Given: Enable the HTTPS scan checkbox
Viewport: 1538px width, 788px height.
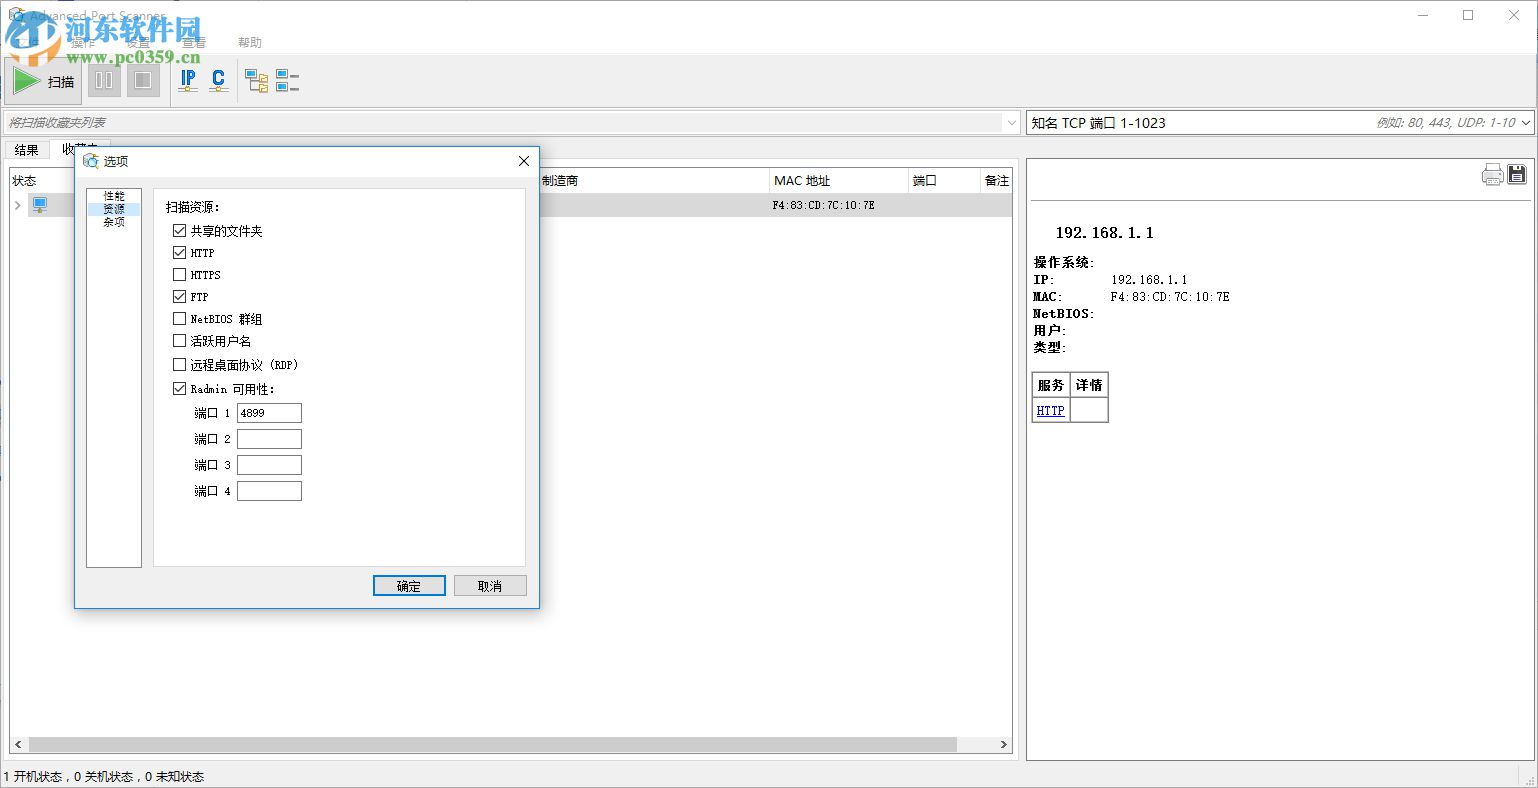Looking at the screenshot, I should click(x=179, y=274).
